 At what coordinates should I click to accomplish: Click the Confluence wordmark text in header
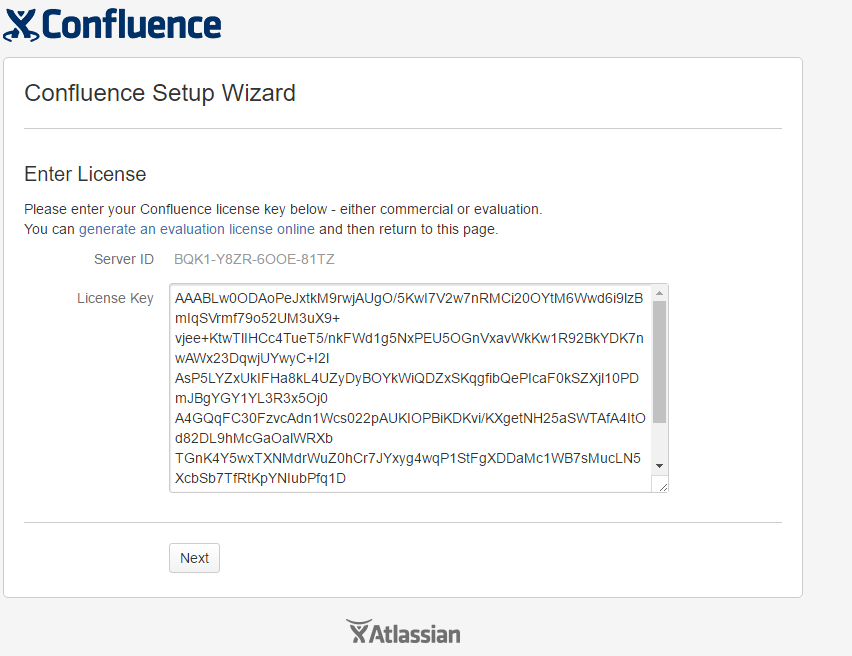click(x=131, y=25)
